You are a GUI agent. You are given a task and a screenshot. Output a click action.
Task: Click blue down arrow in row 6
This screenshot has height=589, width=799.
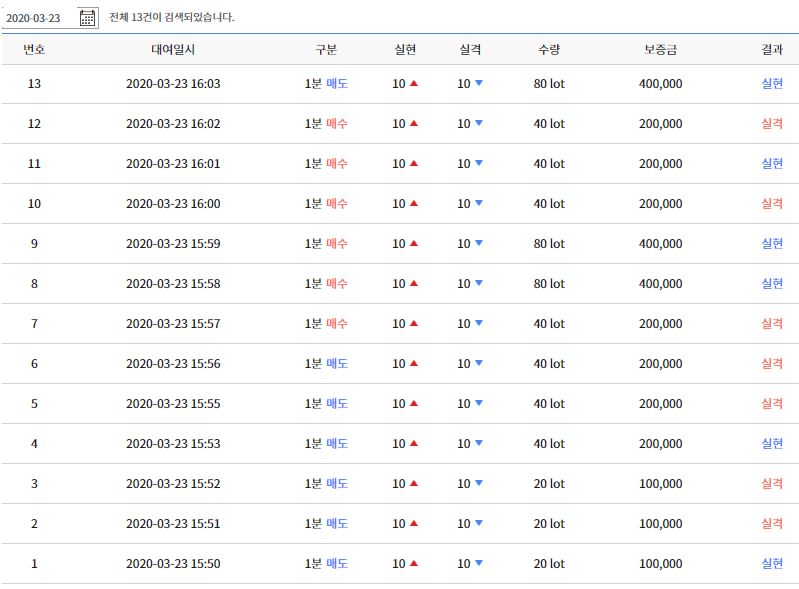(x=479, y=363)
